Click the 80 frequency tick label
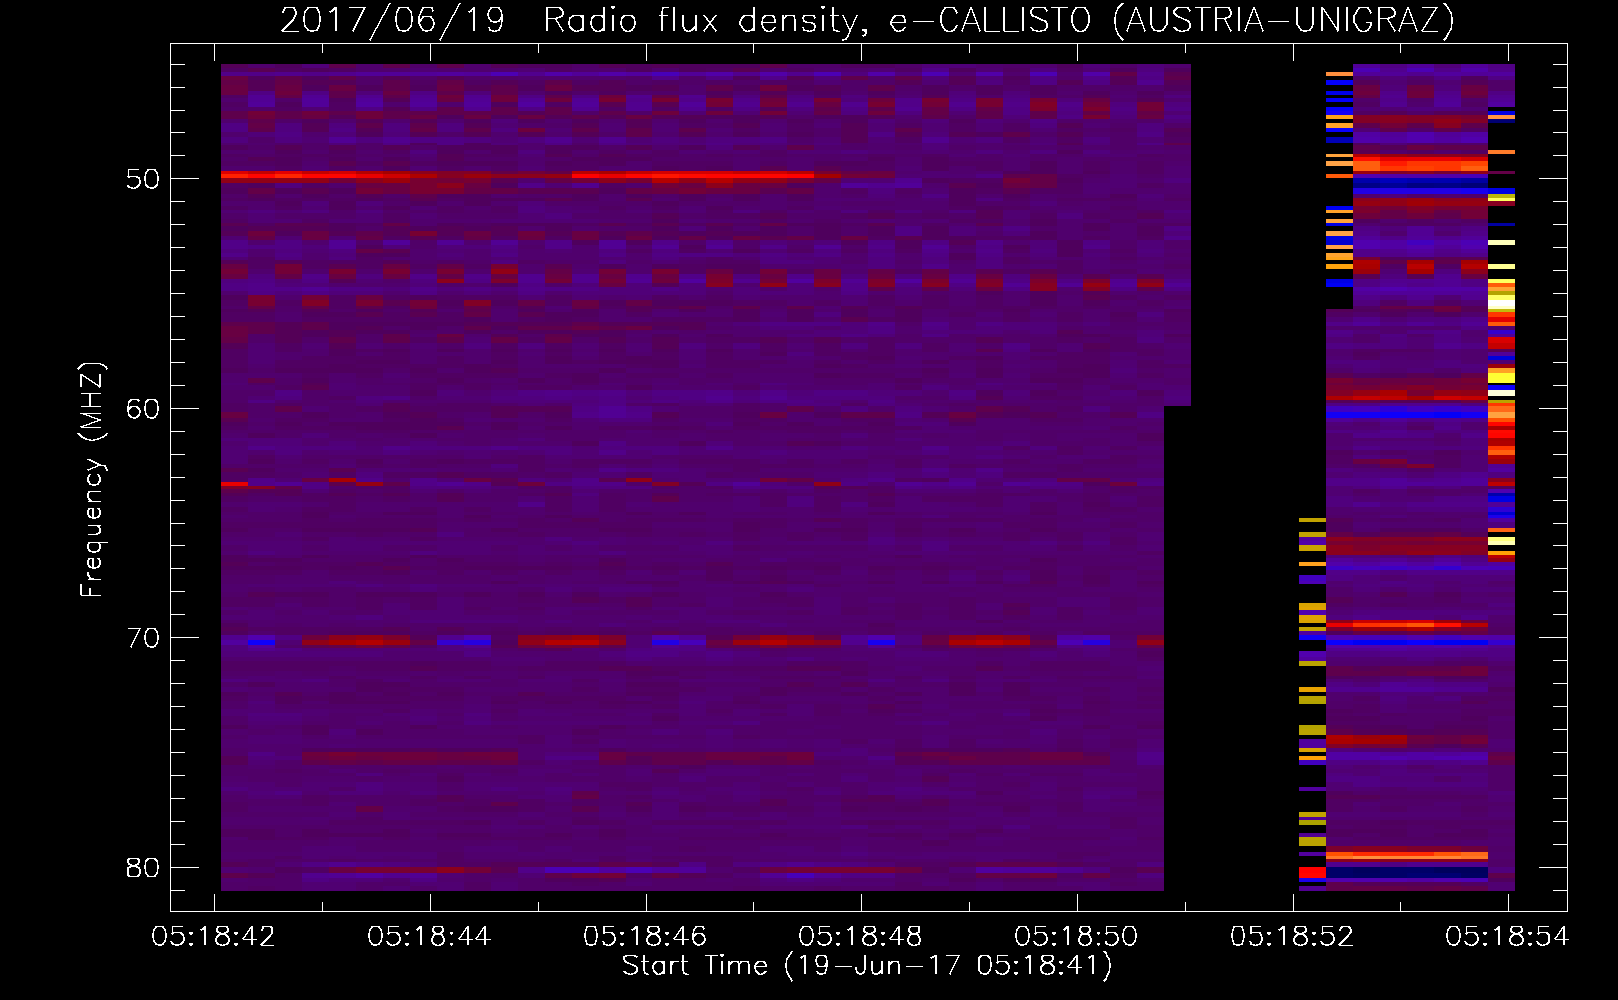 tap(144, 867)
